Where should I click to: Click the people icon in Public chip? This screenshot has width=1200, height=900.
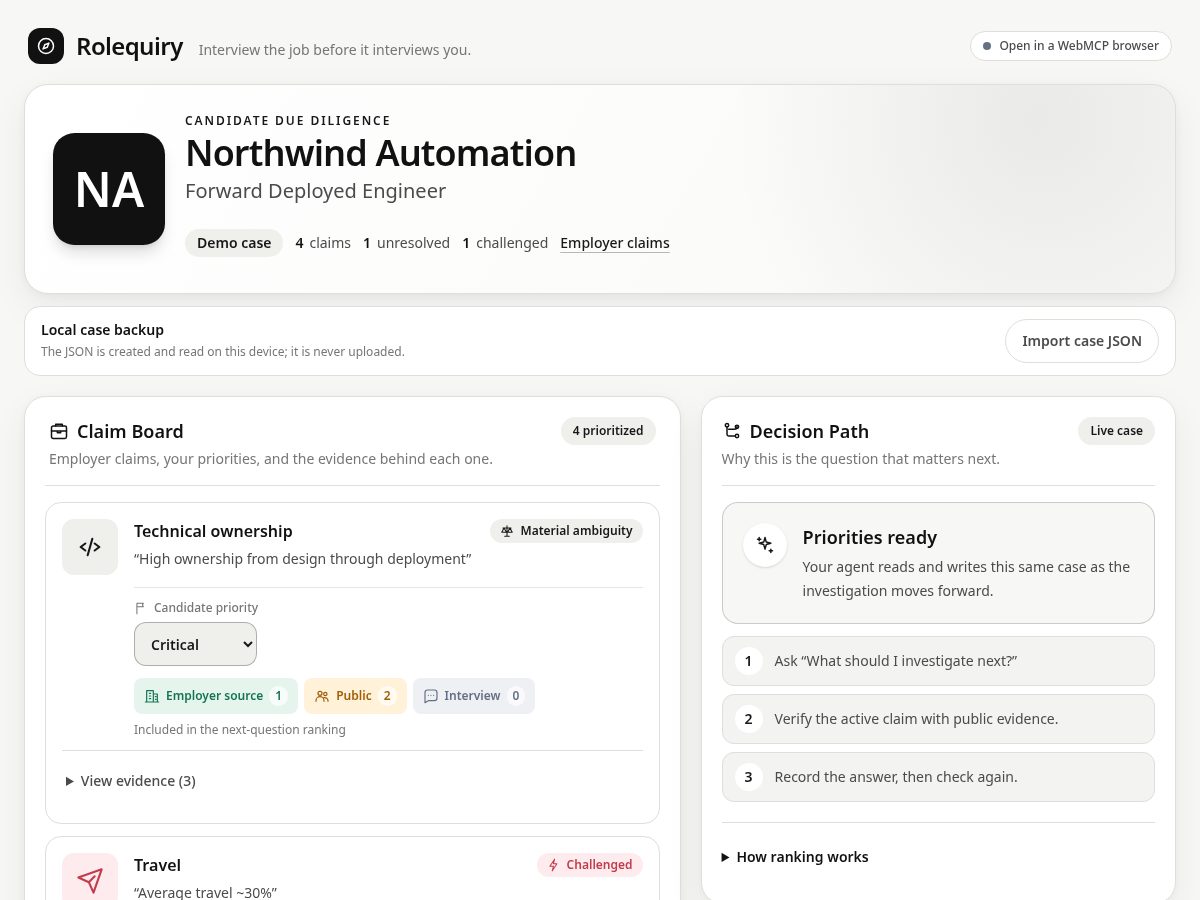[322, 696]
